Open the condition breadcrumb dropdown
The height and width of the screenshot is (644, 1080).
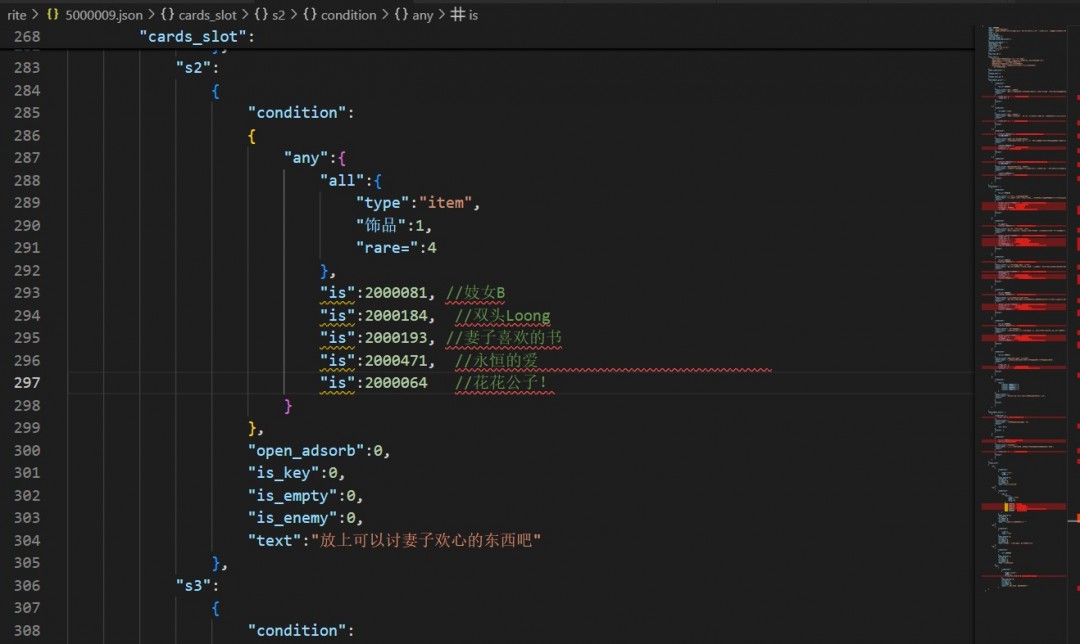pos(348,15)
